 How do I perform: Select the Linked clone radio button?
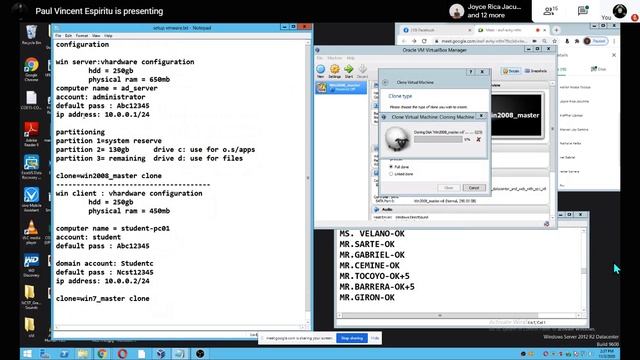click(391, 174)
